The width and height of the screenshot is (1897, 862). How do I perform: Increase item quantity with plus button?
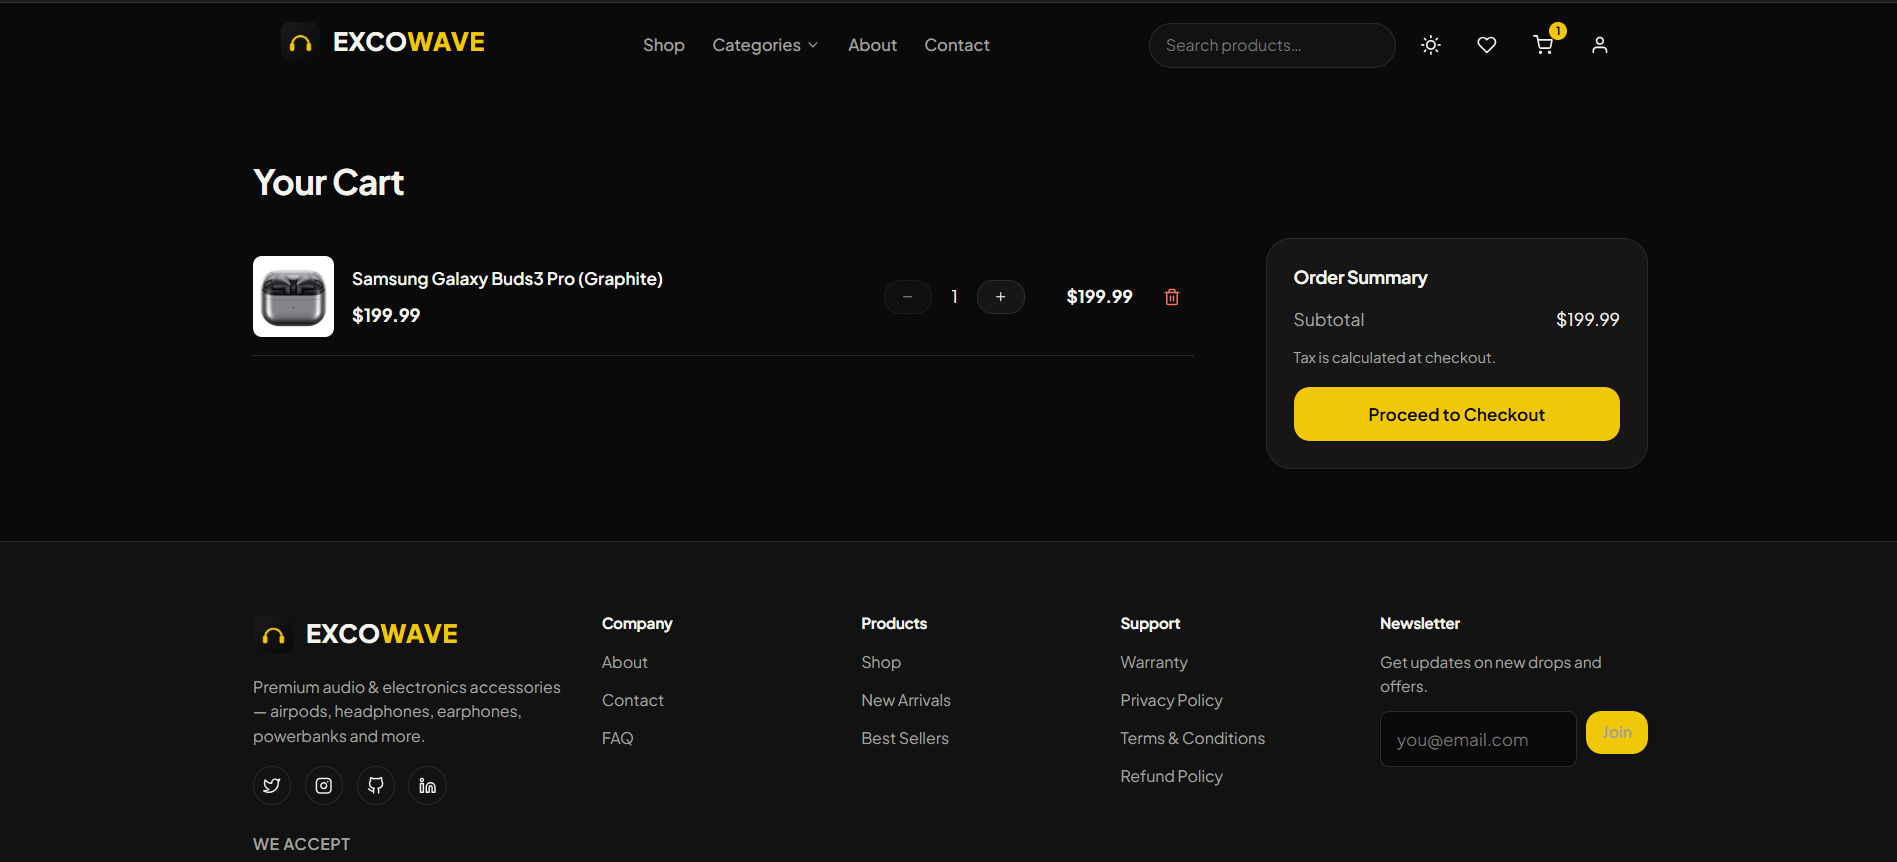point(1001,297)
